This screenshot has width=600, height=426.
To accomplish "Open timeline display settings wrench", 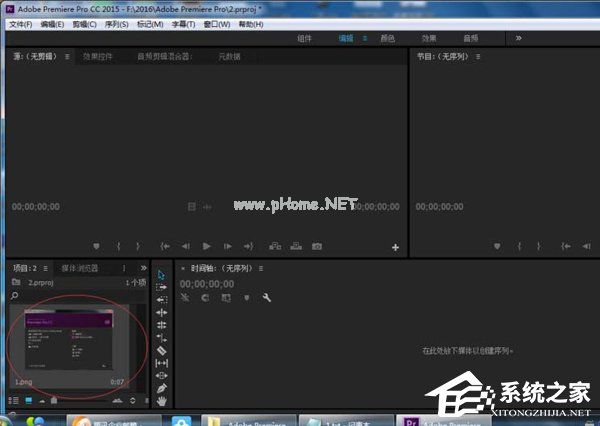I will point(267,297).
